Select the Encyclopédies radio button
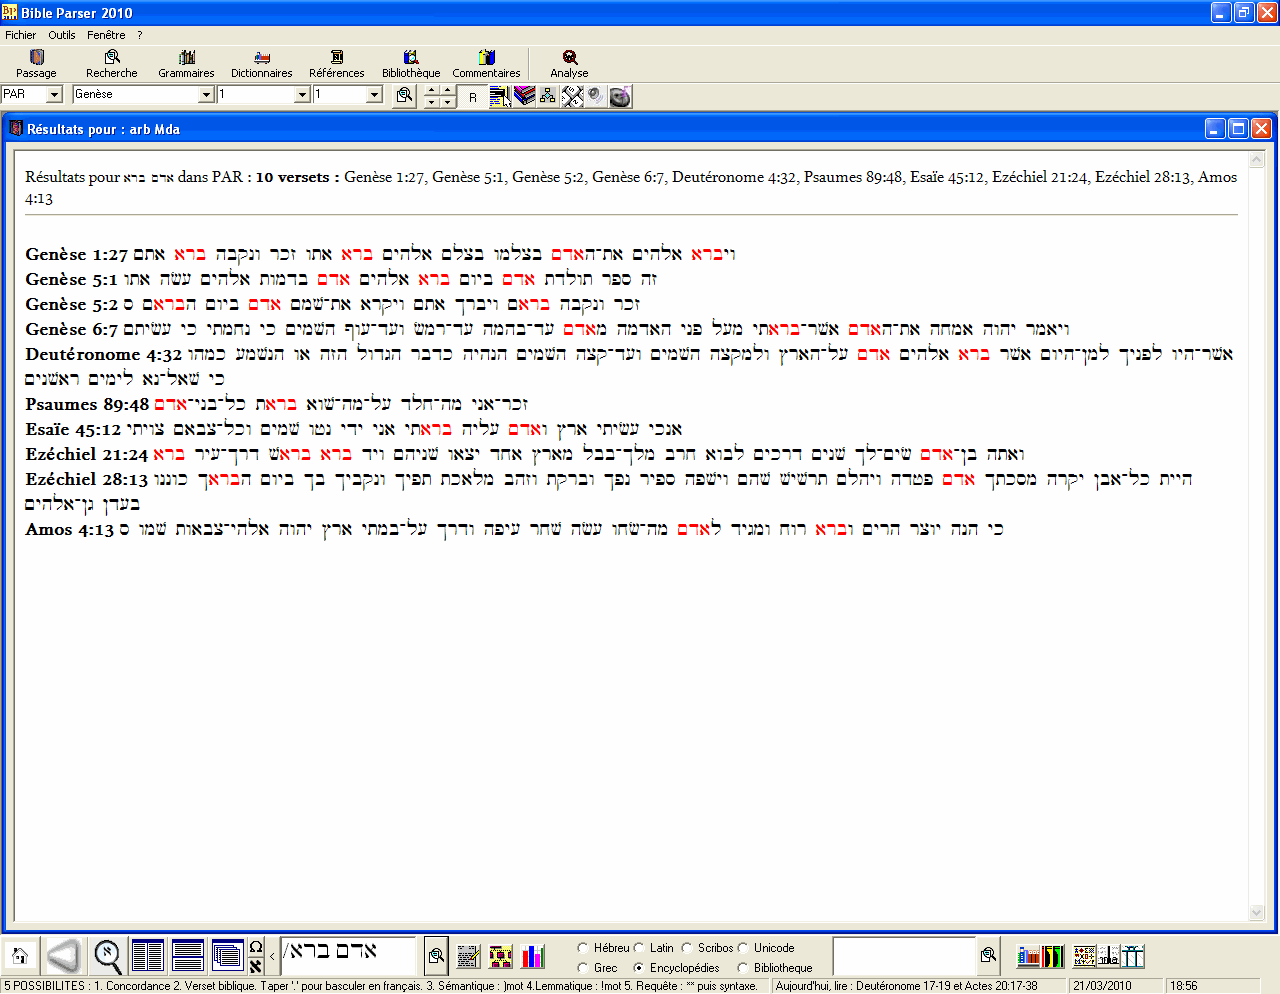This screenshot has height=994, width=1280. click(x=639, y=968)
